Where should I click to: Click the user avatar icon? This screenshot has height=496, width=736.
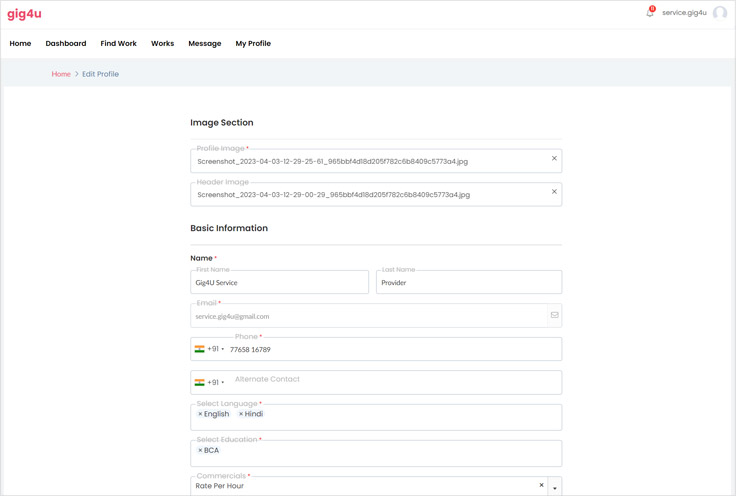[x=720, y=13]
